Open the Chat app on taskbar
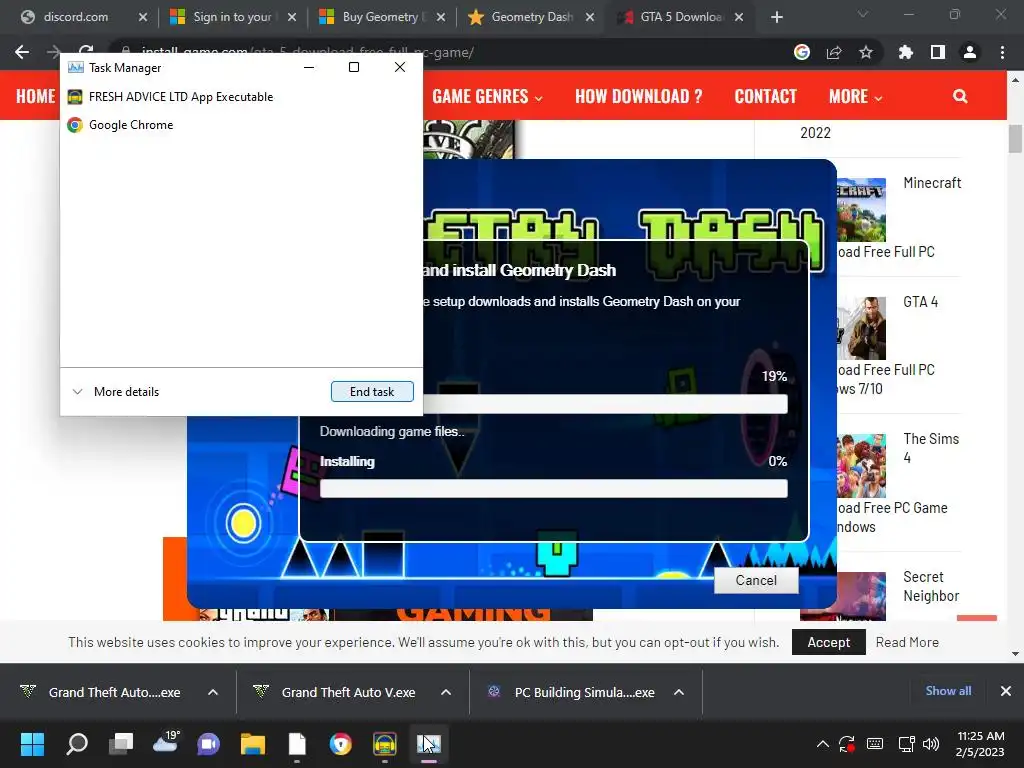1024x768 pixels. click(209, 743)
